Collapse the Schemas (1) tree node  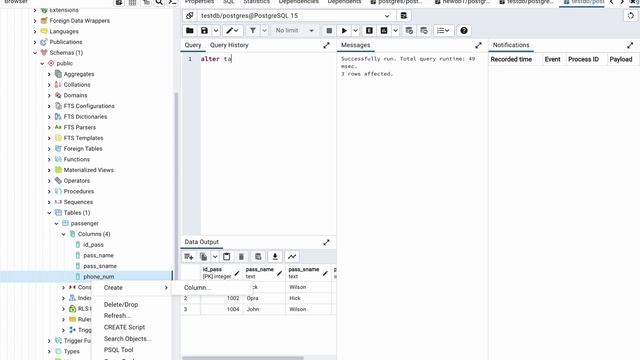[35, 53]
